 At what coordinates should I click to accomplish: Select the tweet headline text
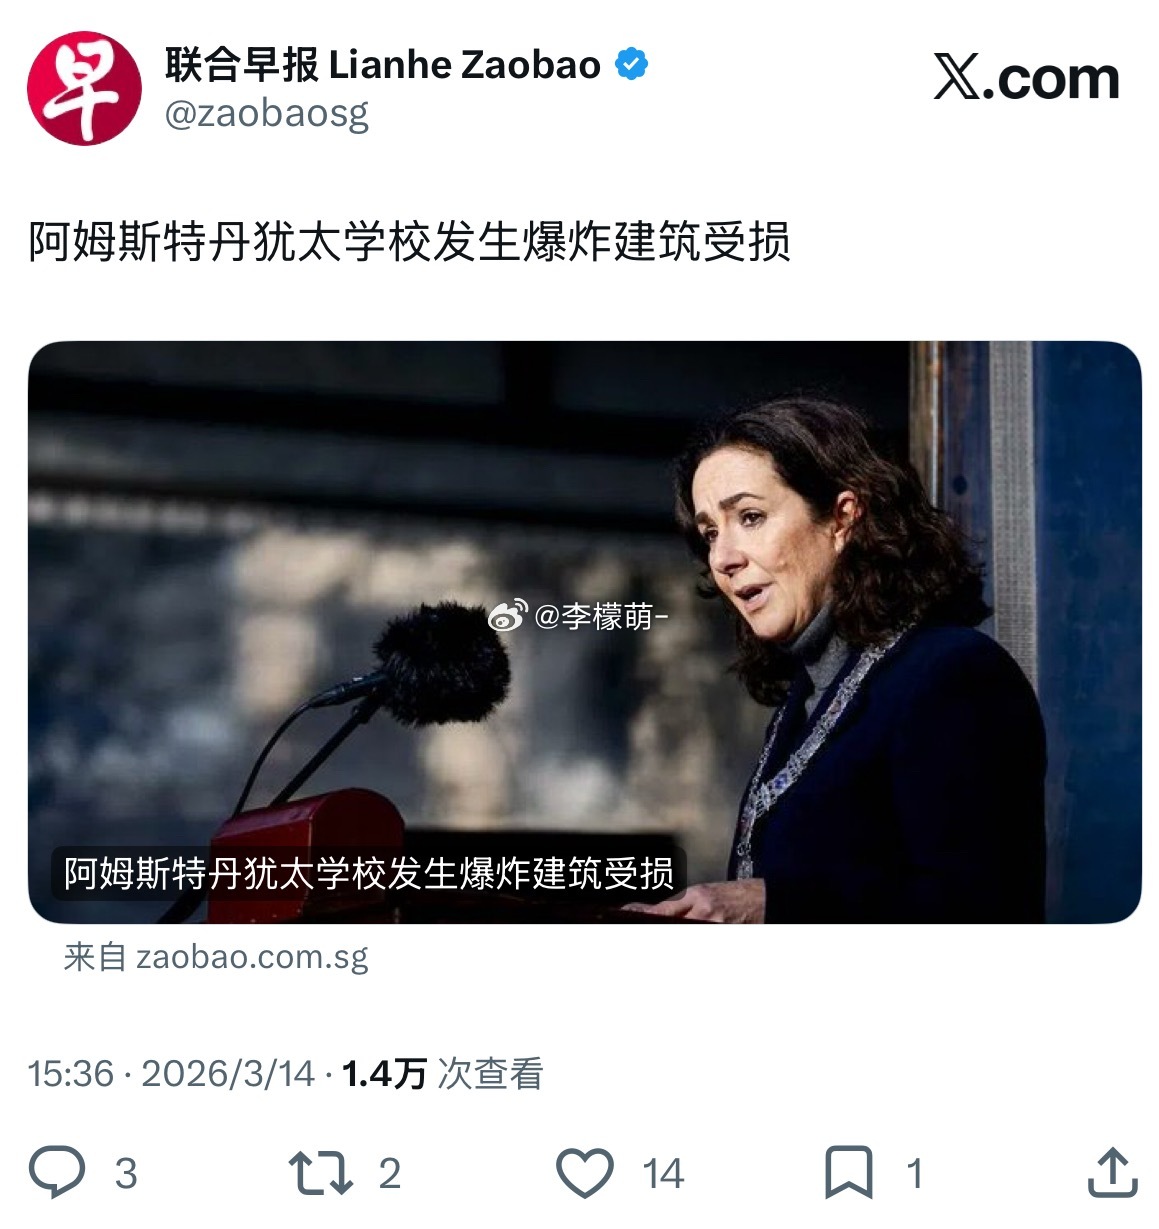[409, 242]
